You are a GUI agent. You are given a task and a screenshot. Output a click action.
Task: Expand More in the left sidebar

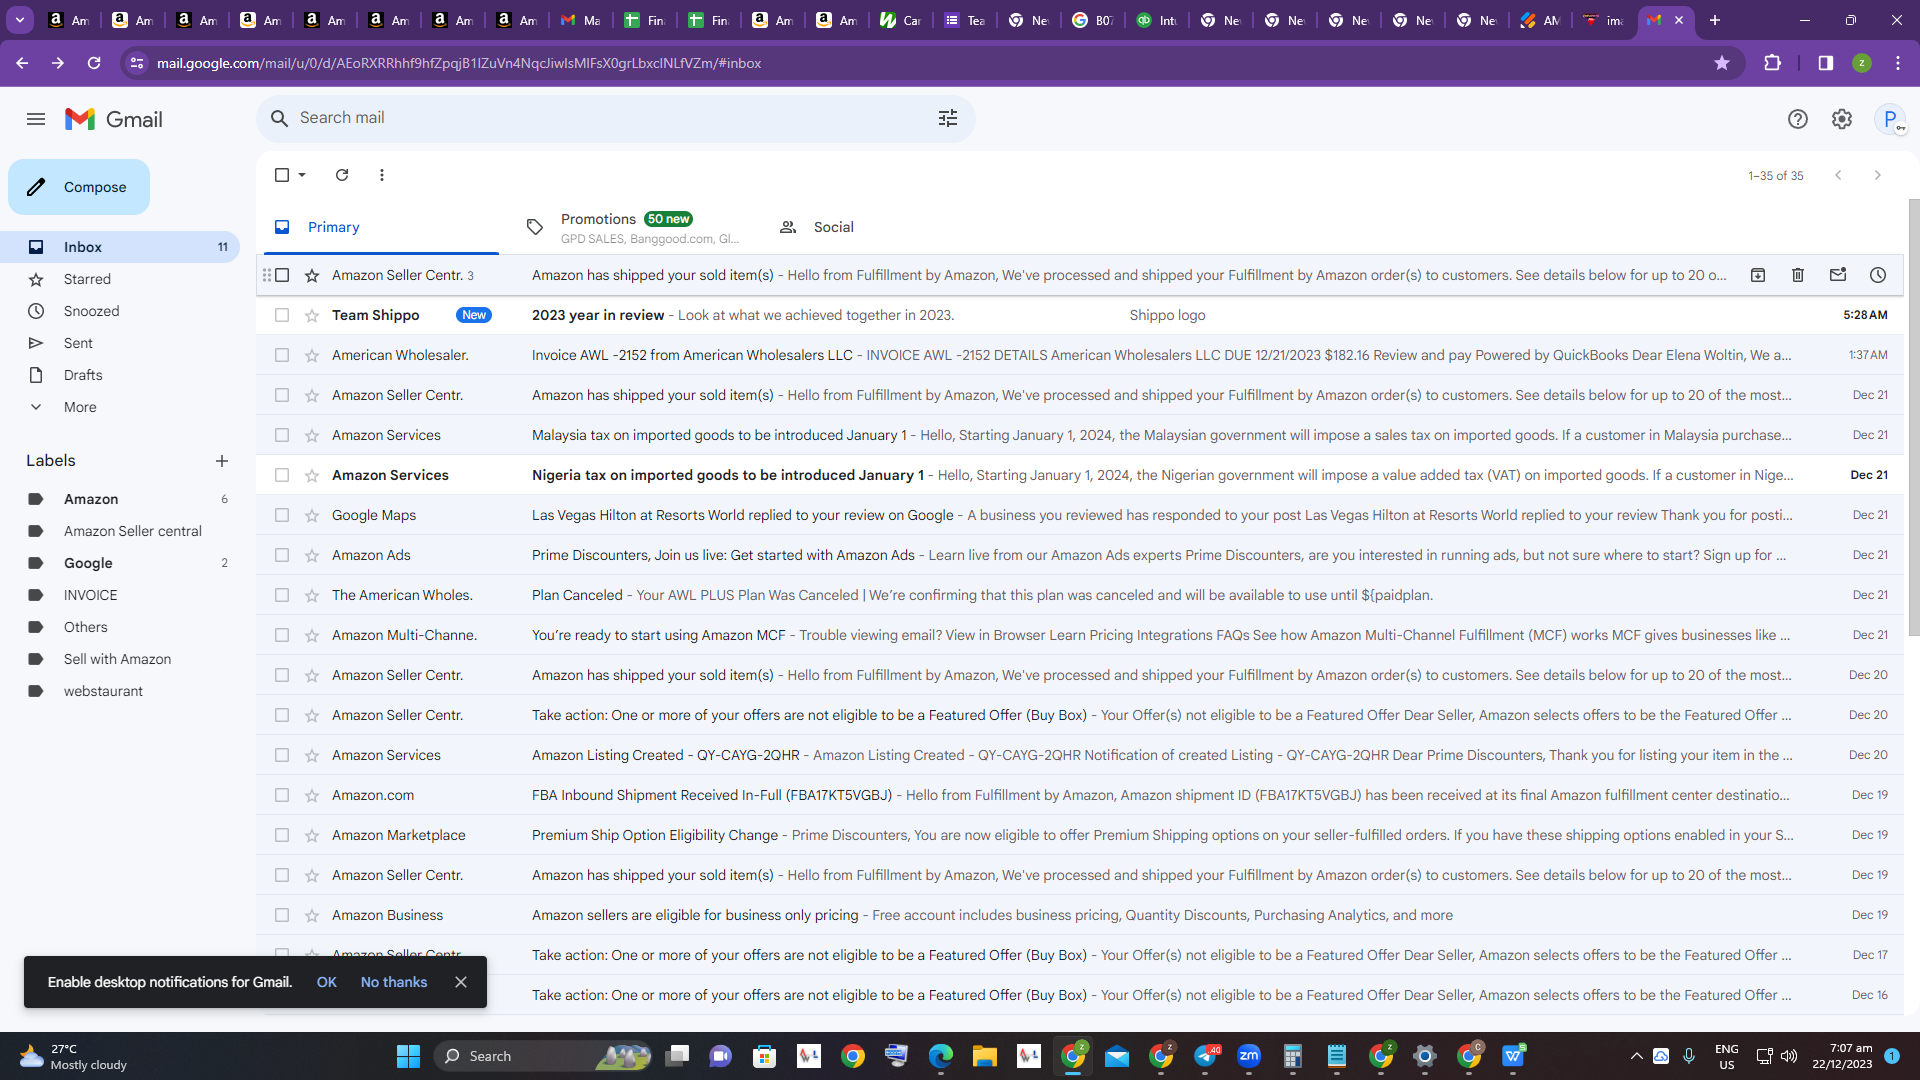80,407
